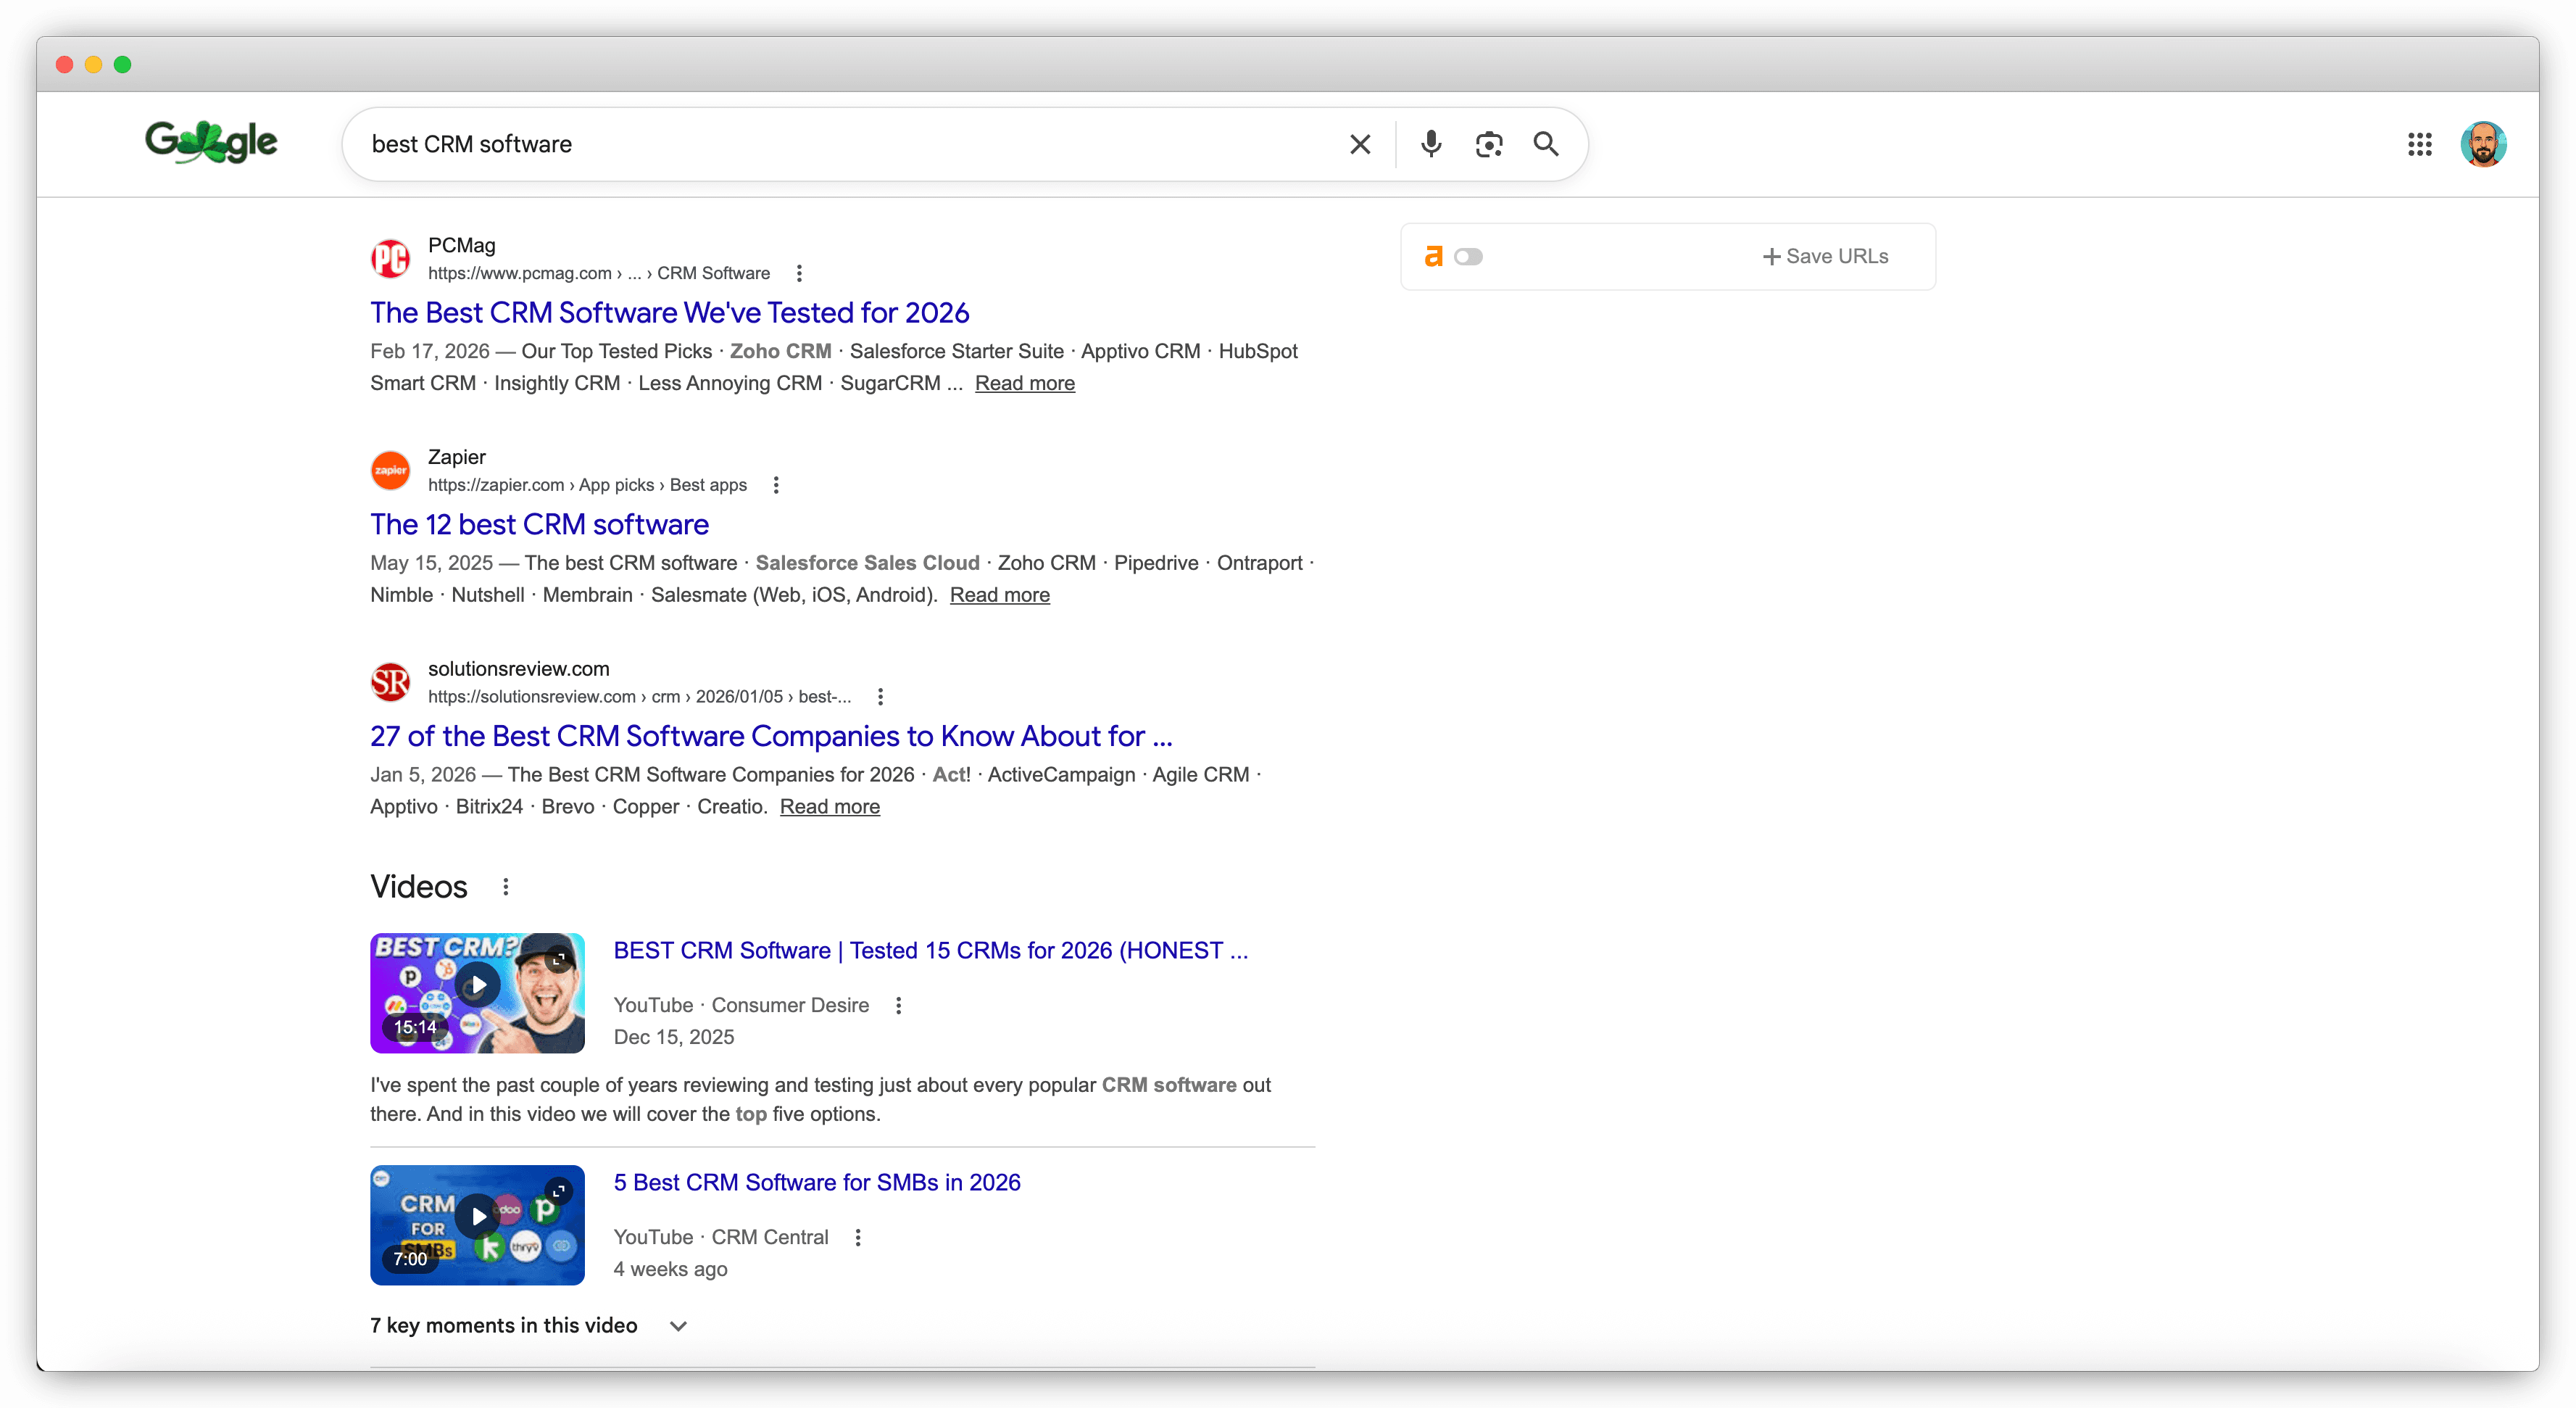2576x1408 pixels.
Task: Open three-dot menu for solutionsreview.com result
Action: point(879,697)
